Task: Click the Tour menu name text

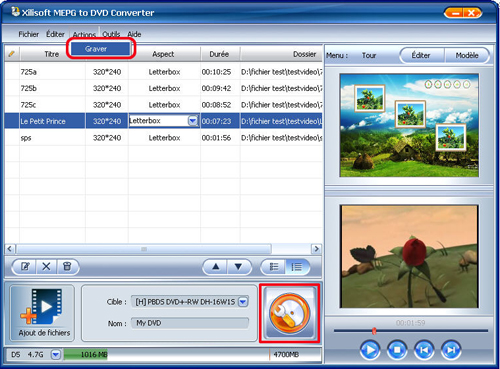Action: coord(369,55)
